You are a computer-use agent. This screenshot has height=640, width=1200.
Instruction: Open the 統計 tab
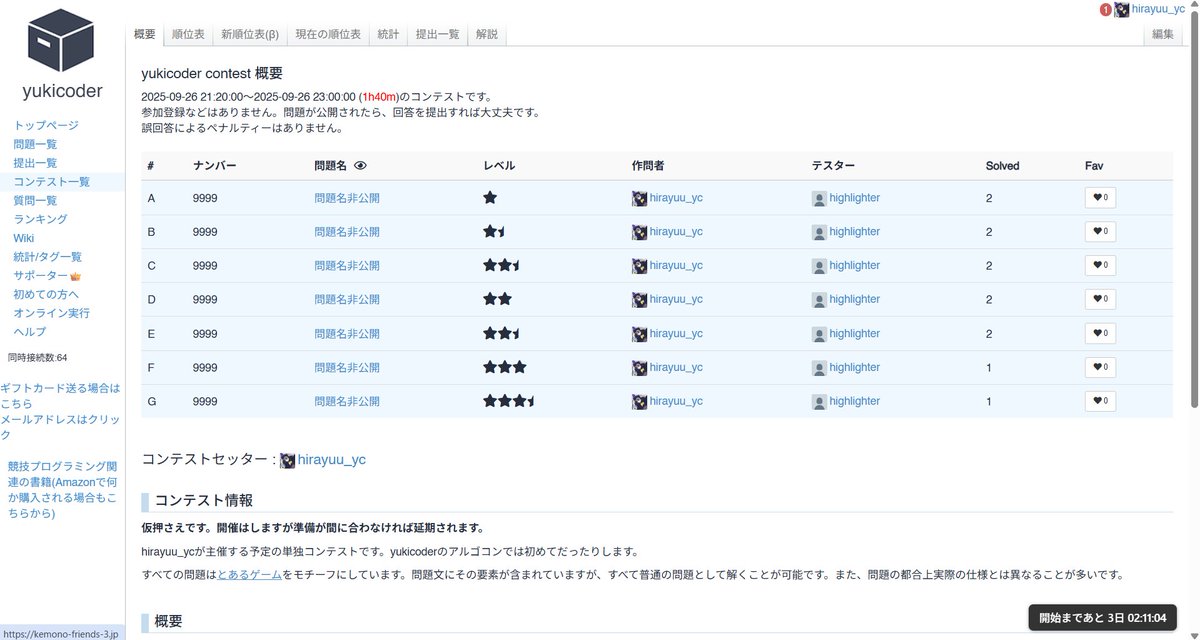pyautogui.click(x=388, y=34)
